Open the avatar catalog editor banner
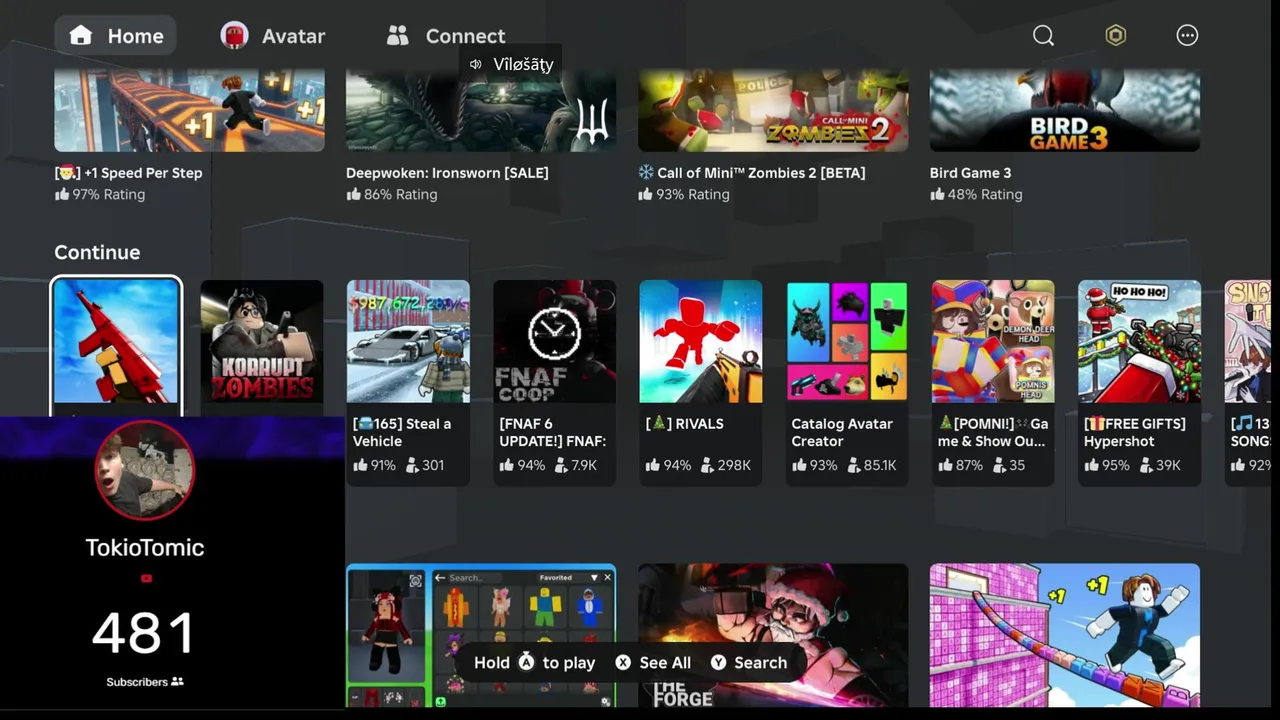 click(481, 636)
